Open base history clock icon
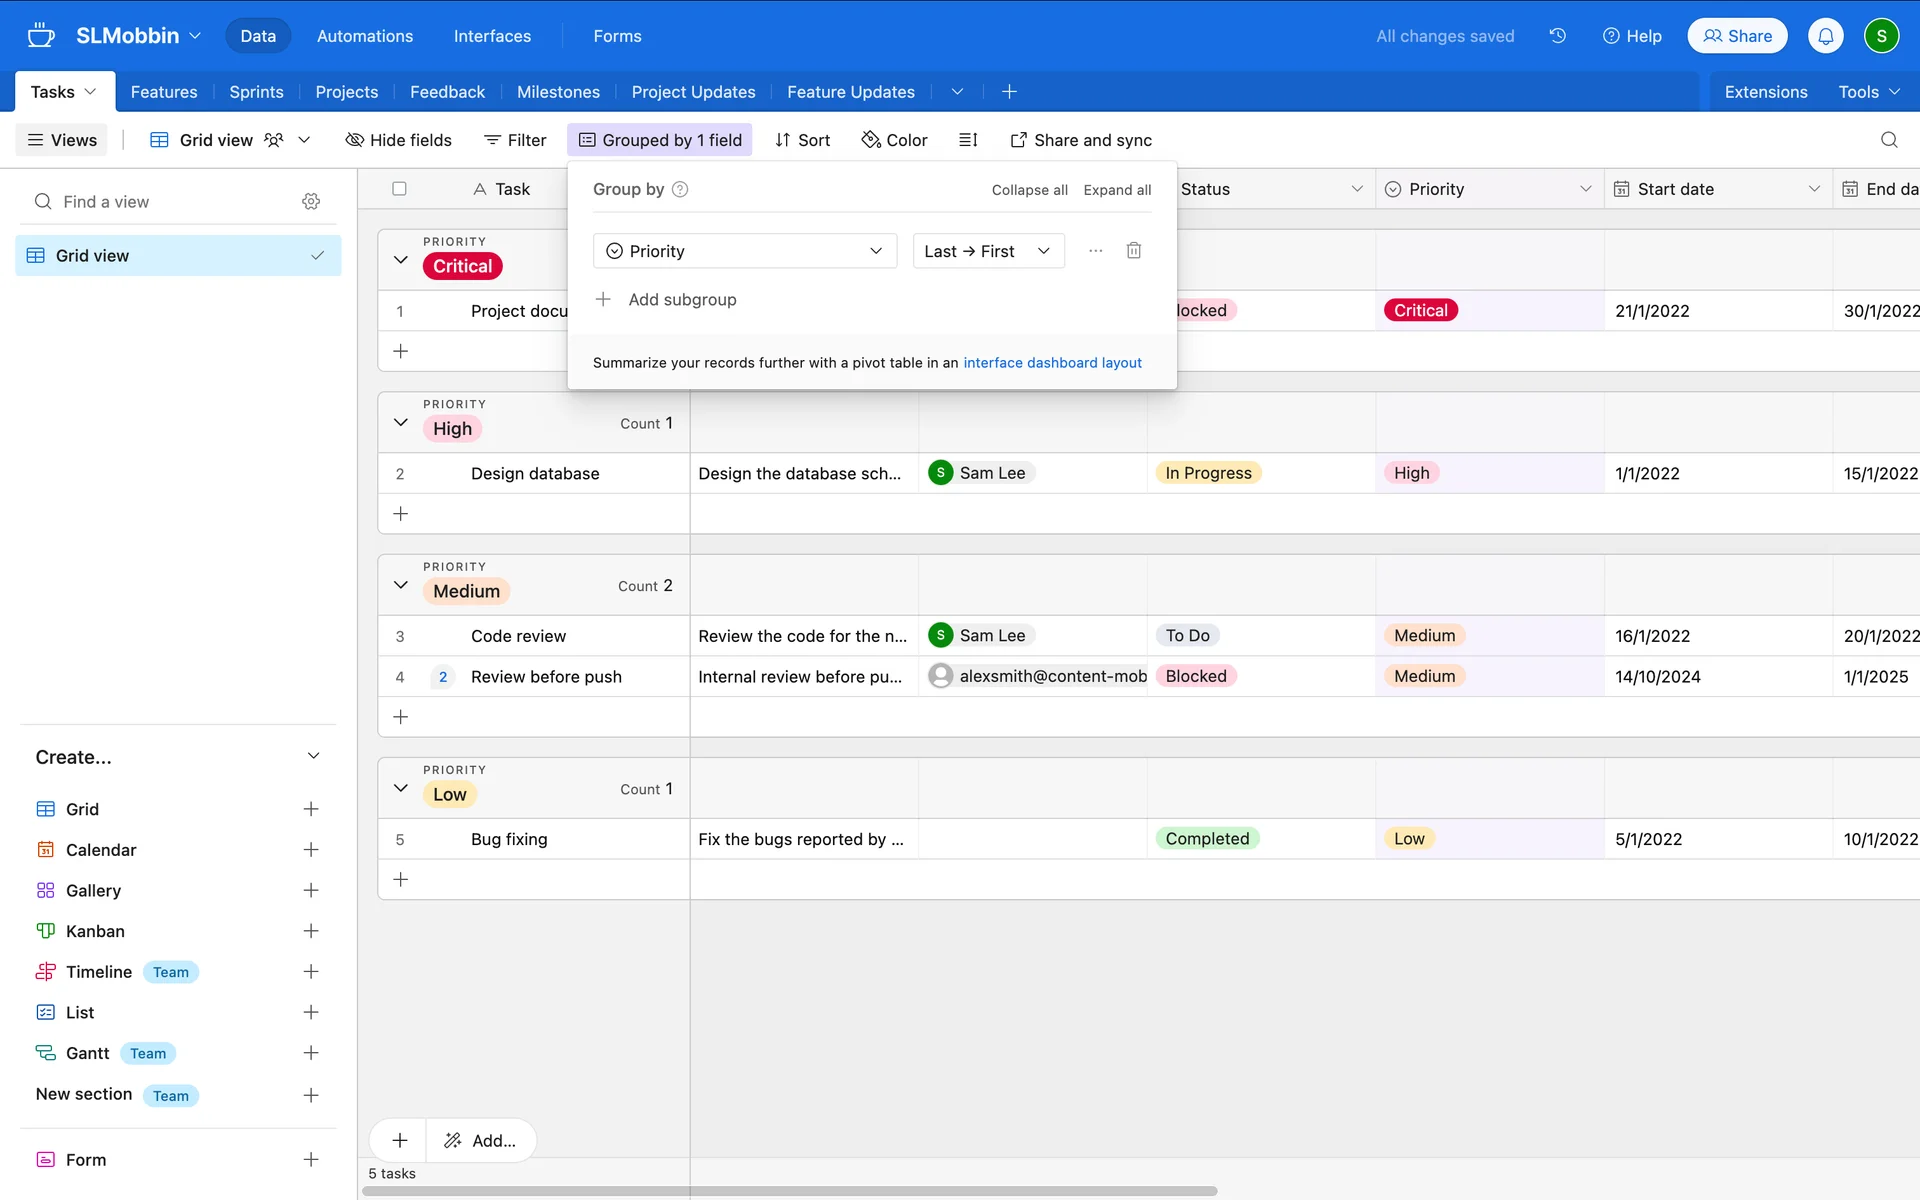This screenshot has width=1920, height=1200. point(1557,36)
